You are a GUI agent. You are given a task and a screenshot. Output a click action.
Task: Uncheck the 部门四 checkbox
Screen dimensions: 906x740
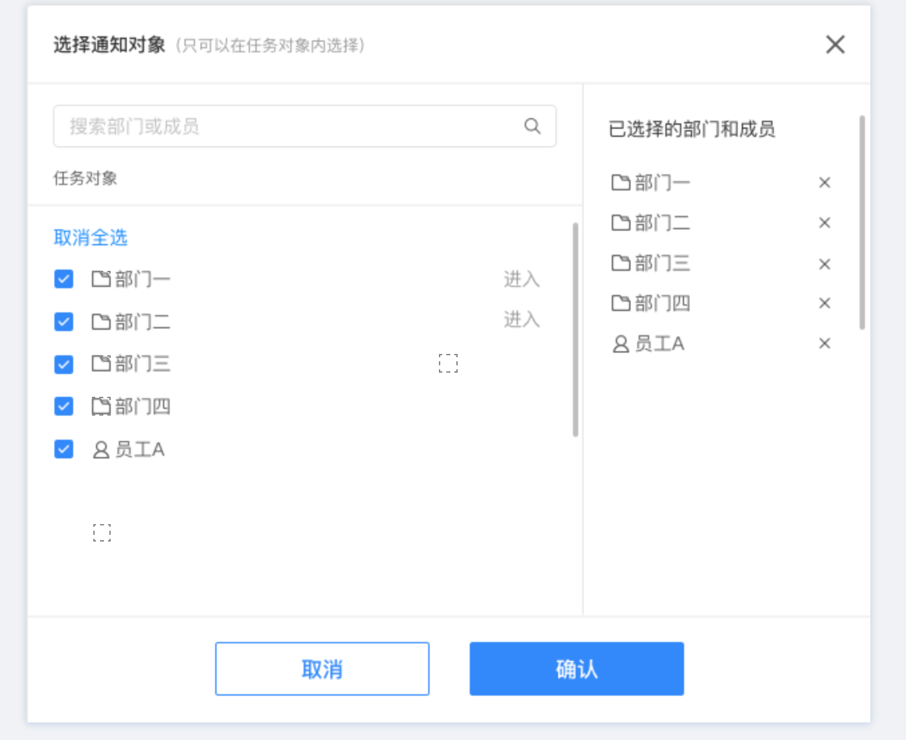click(64, 406)
